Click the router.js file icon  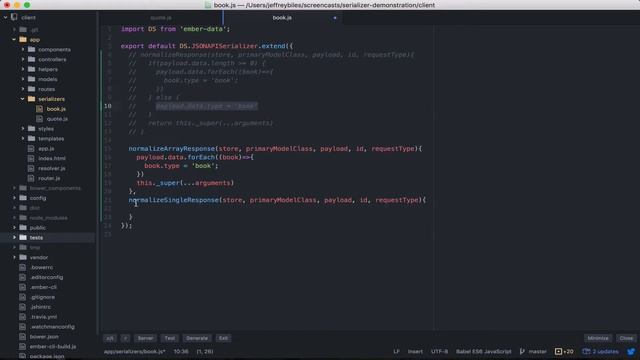tap(31, 178)
